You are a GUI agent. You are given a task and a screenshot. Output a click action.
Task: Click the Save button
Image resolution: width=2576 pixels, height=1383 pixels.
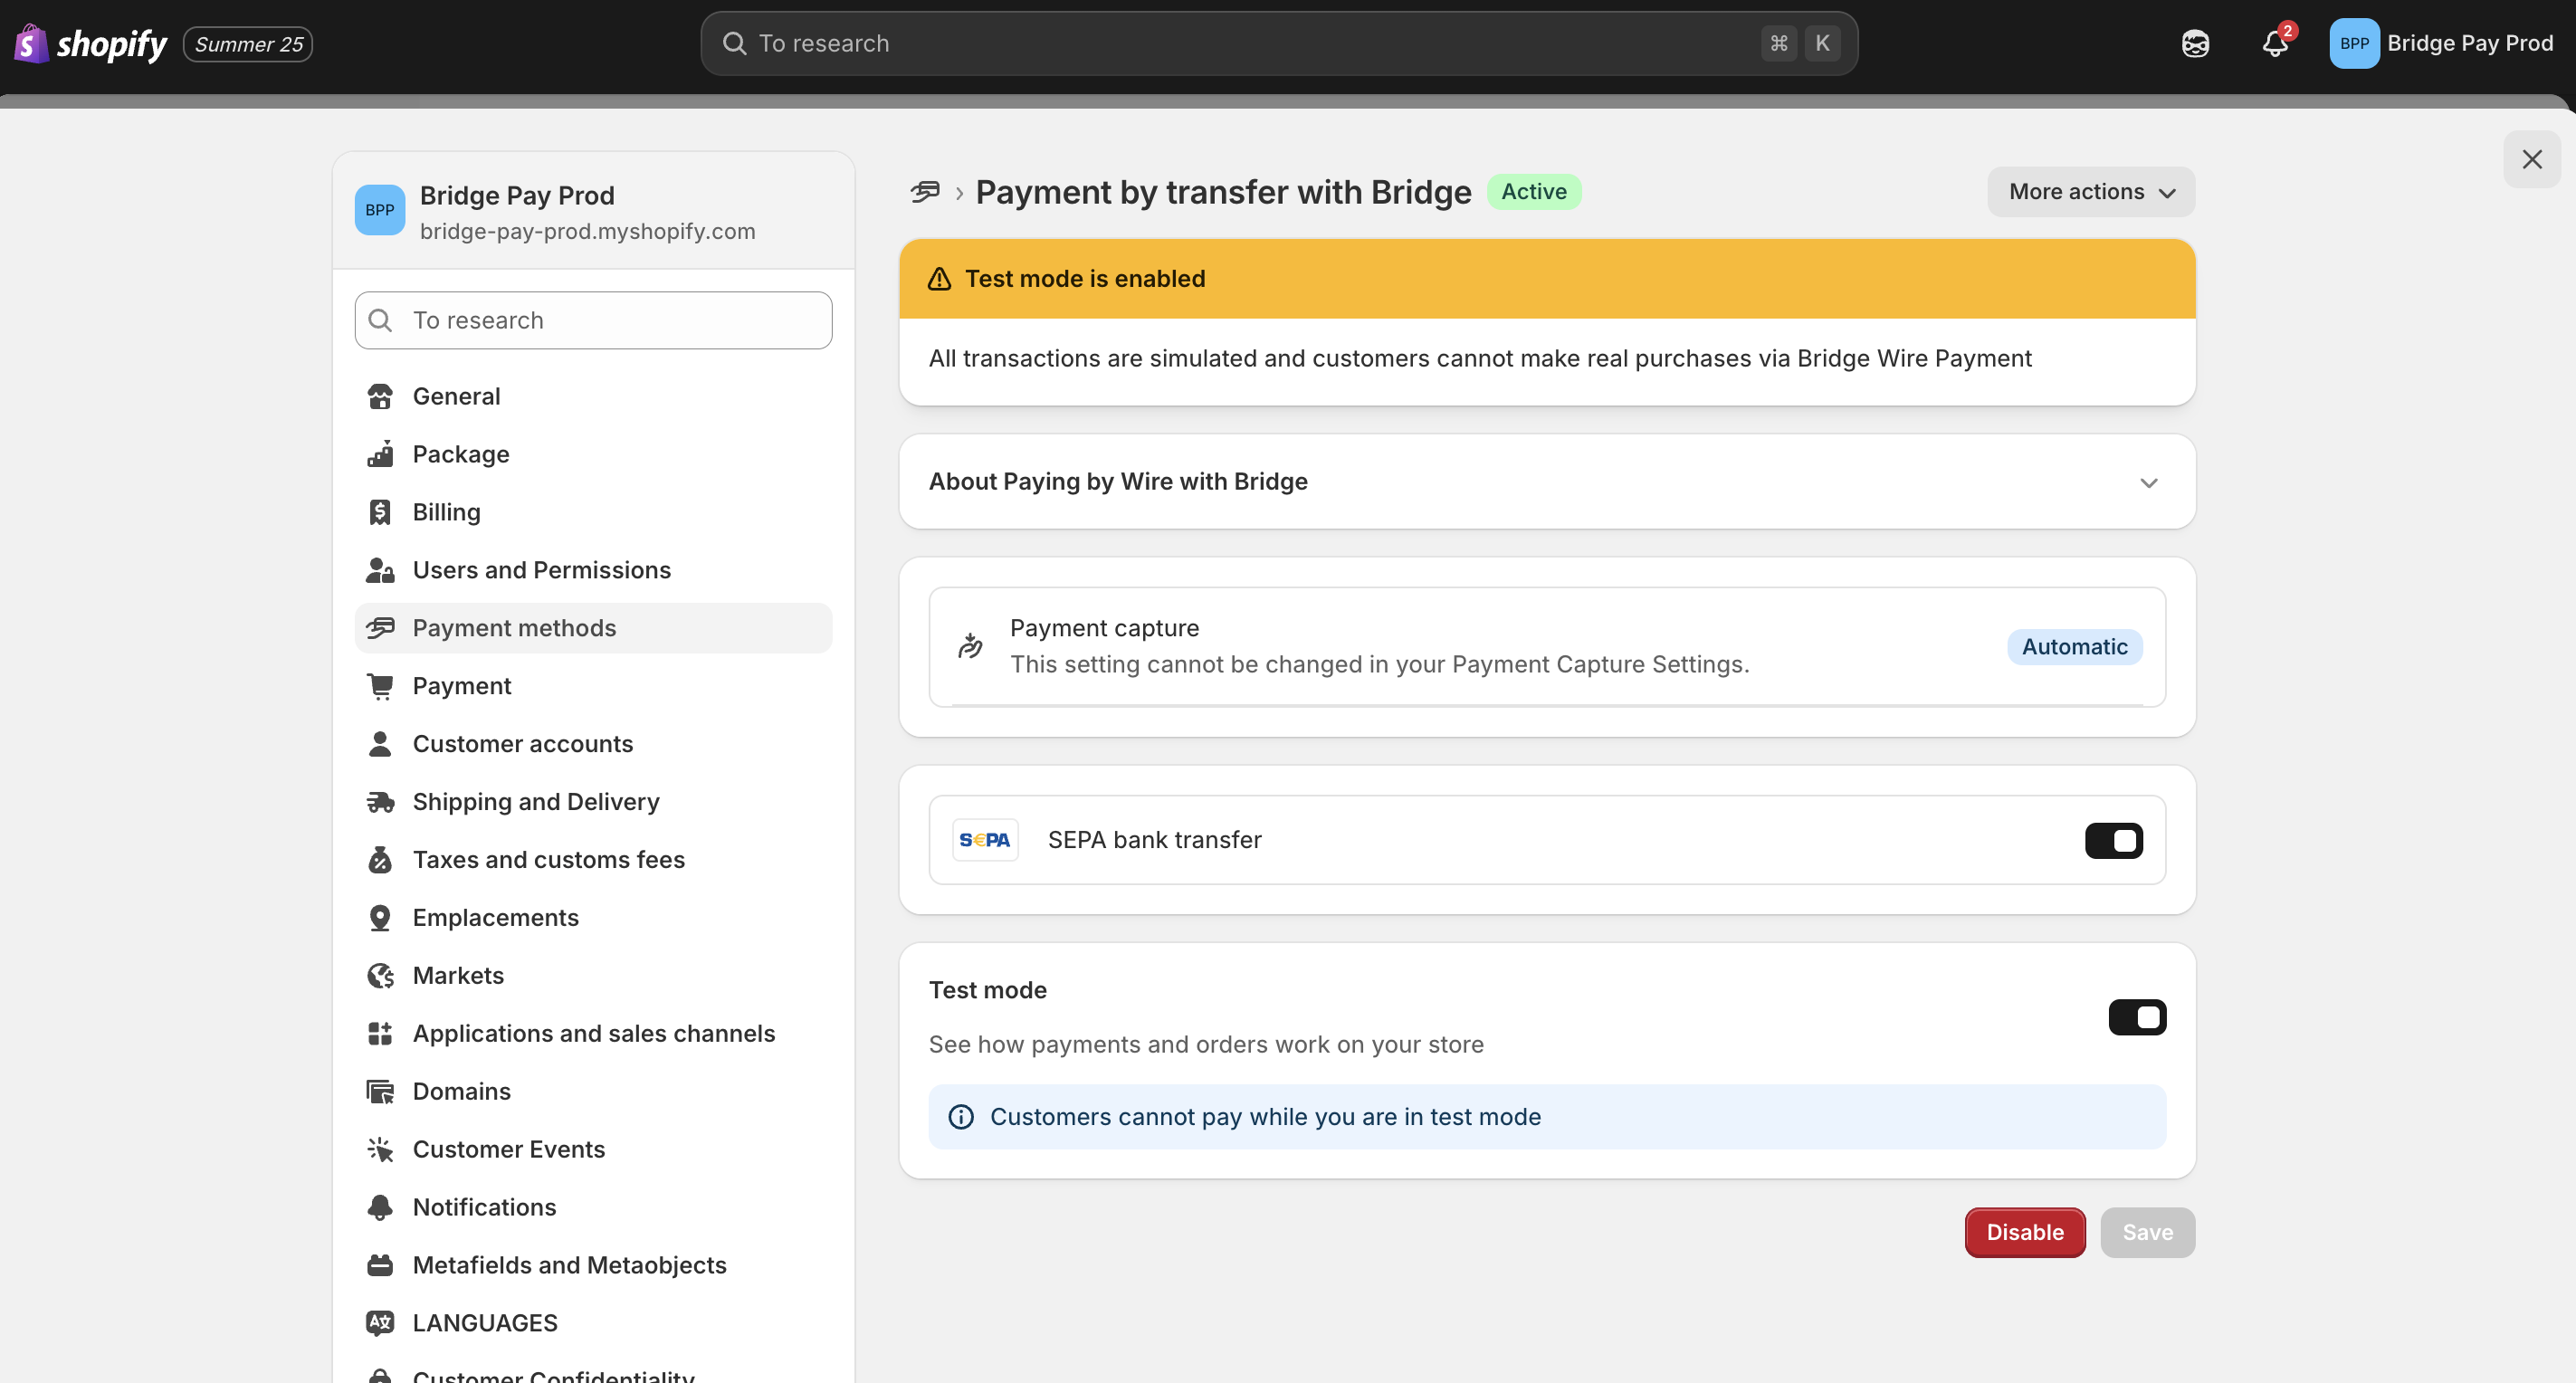click(x=2147, y=1233)
